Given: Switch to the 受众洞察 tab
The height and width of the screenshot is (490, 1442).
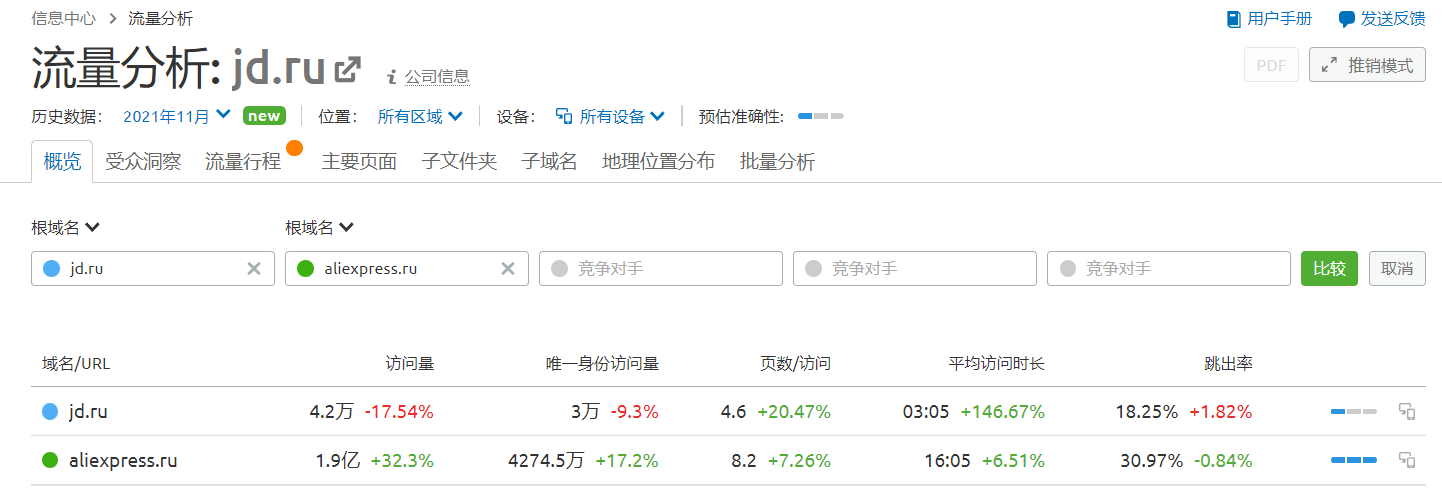Looking at the screenshot, I should [143, 161].
